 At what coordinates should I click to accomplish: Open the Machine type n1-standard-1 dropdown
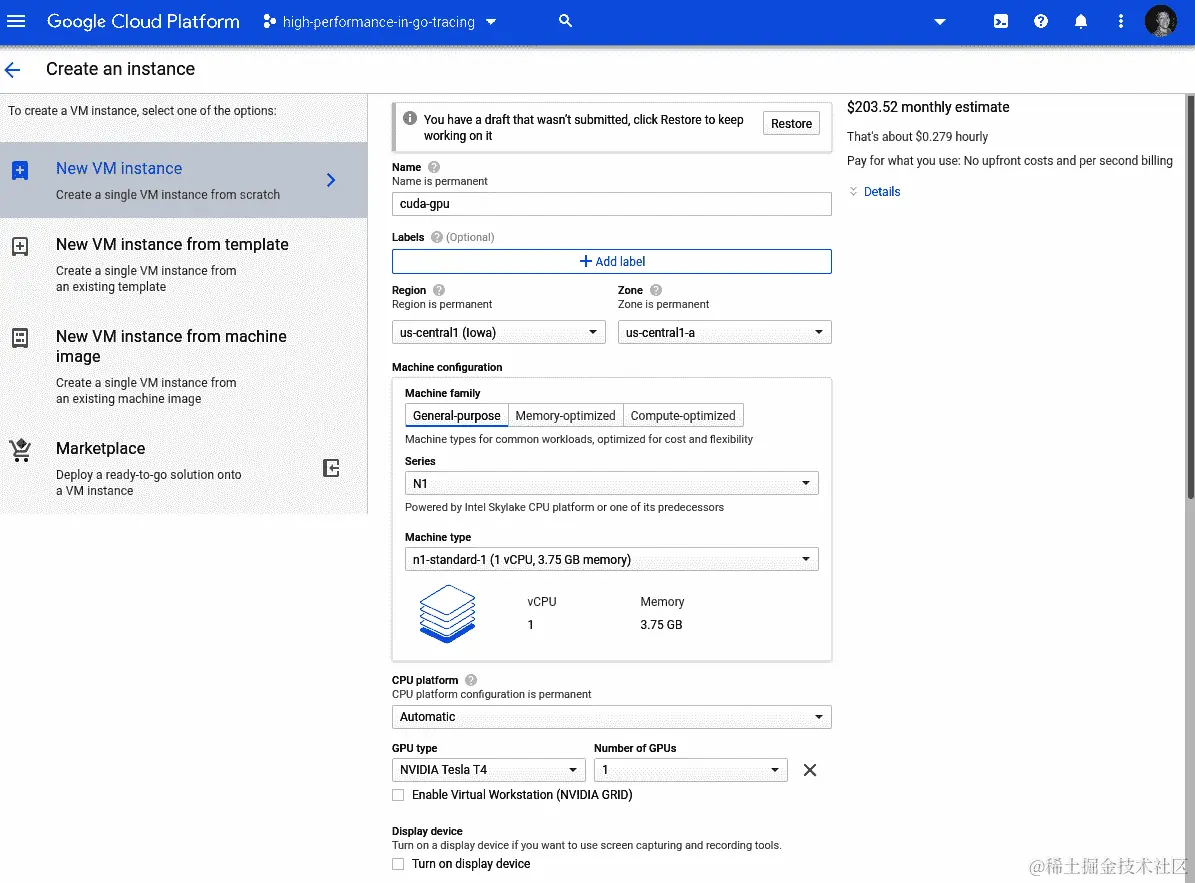point(611,559)
